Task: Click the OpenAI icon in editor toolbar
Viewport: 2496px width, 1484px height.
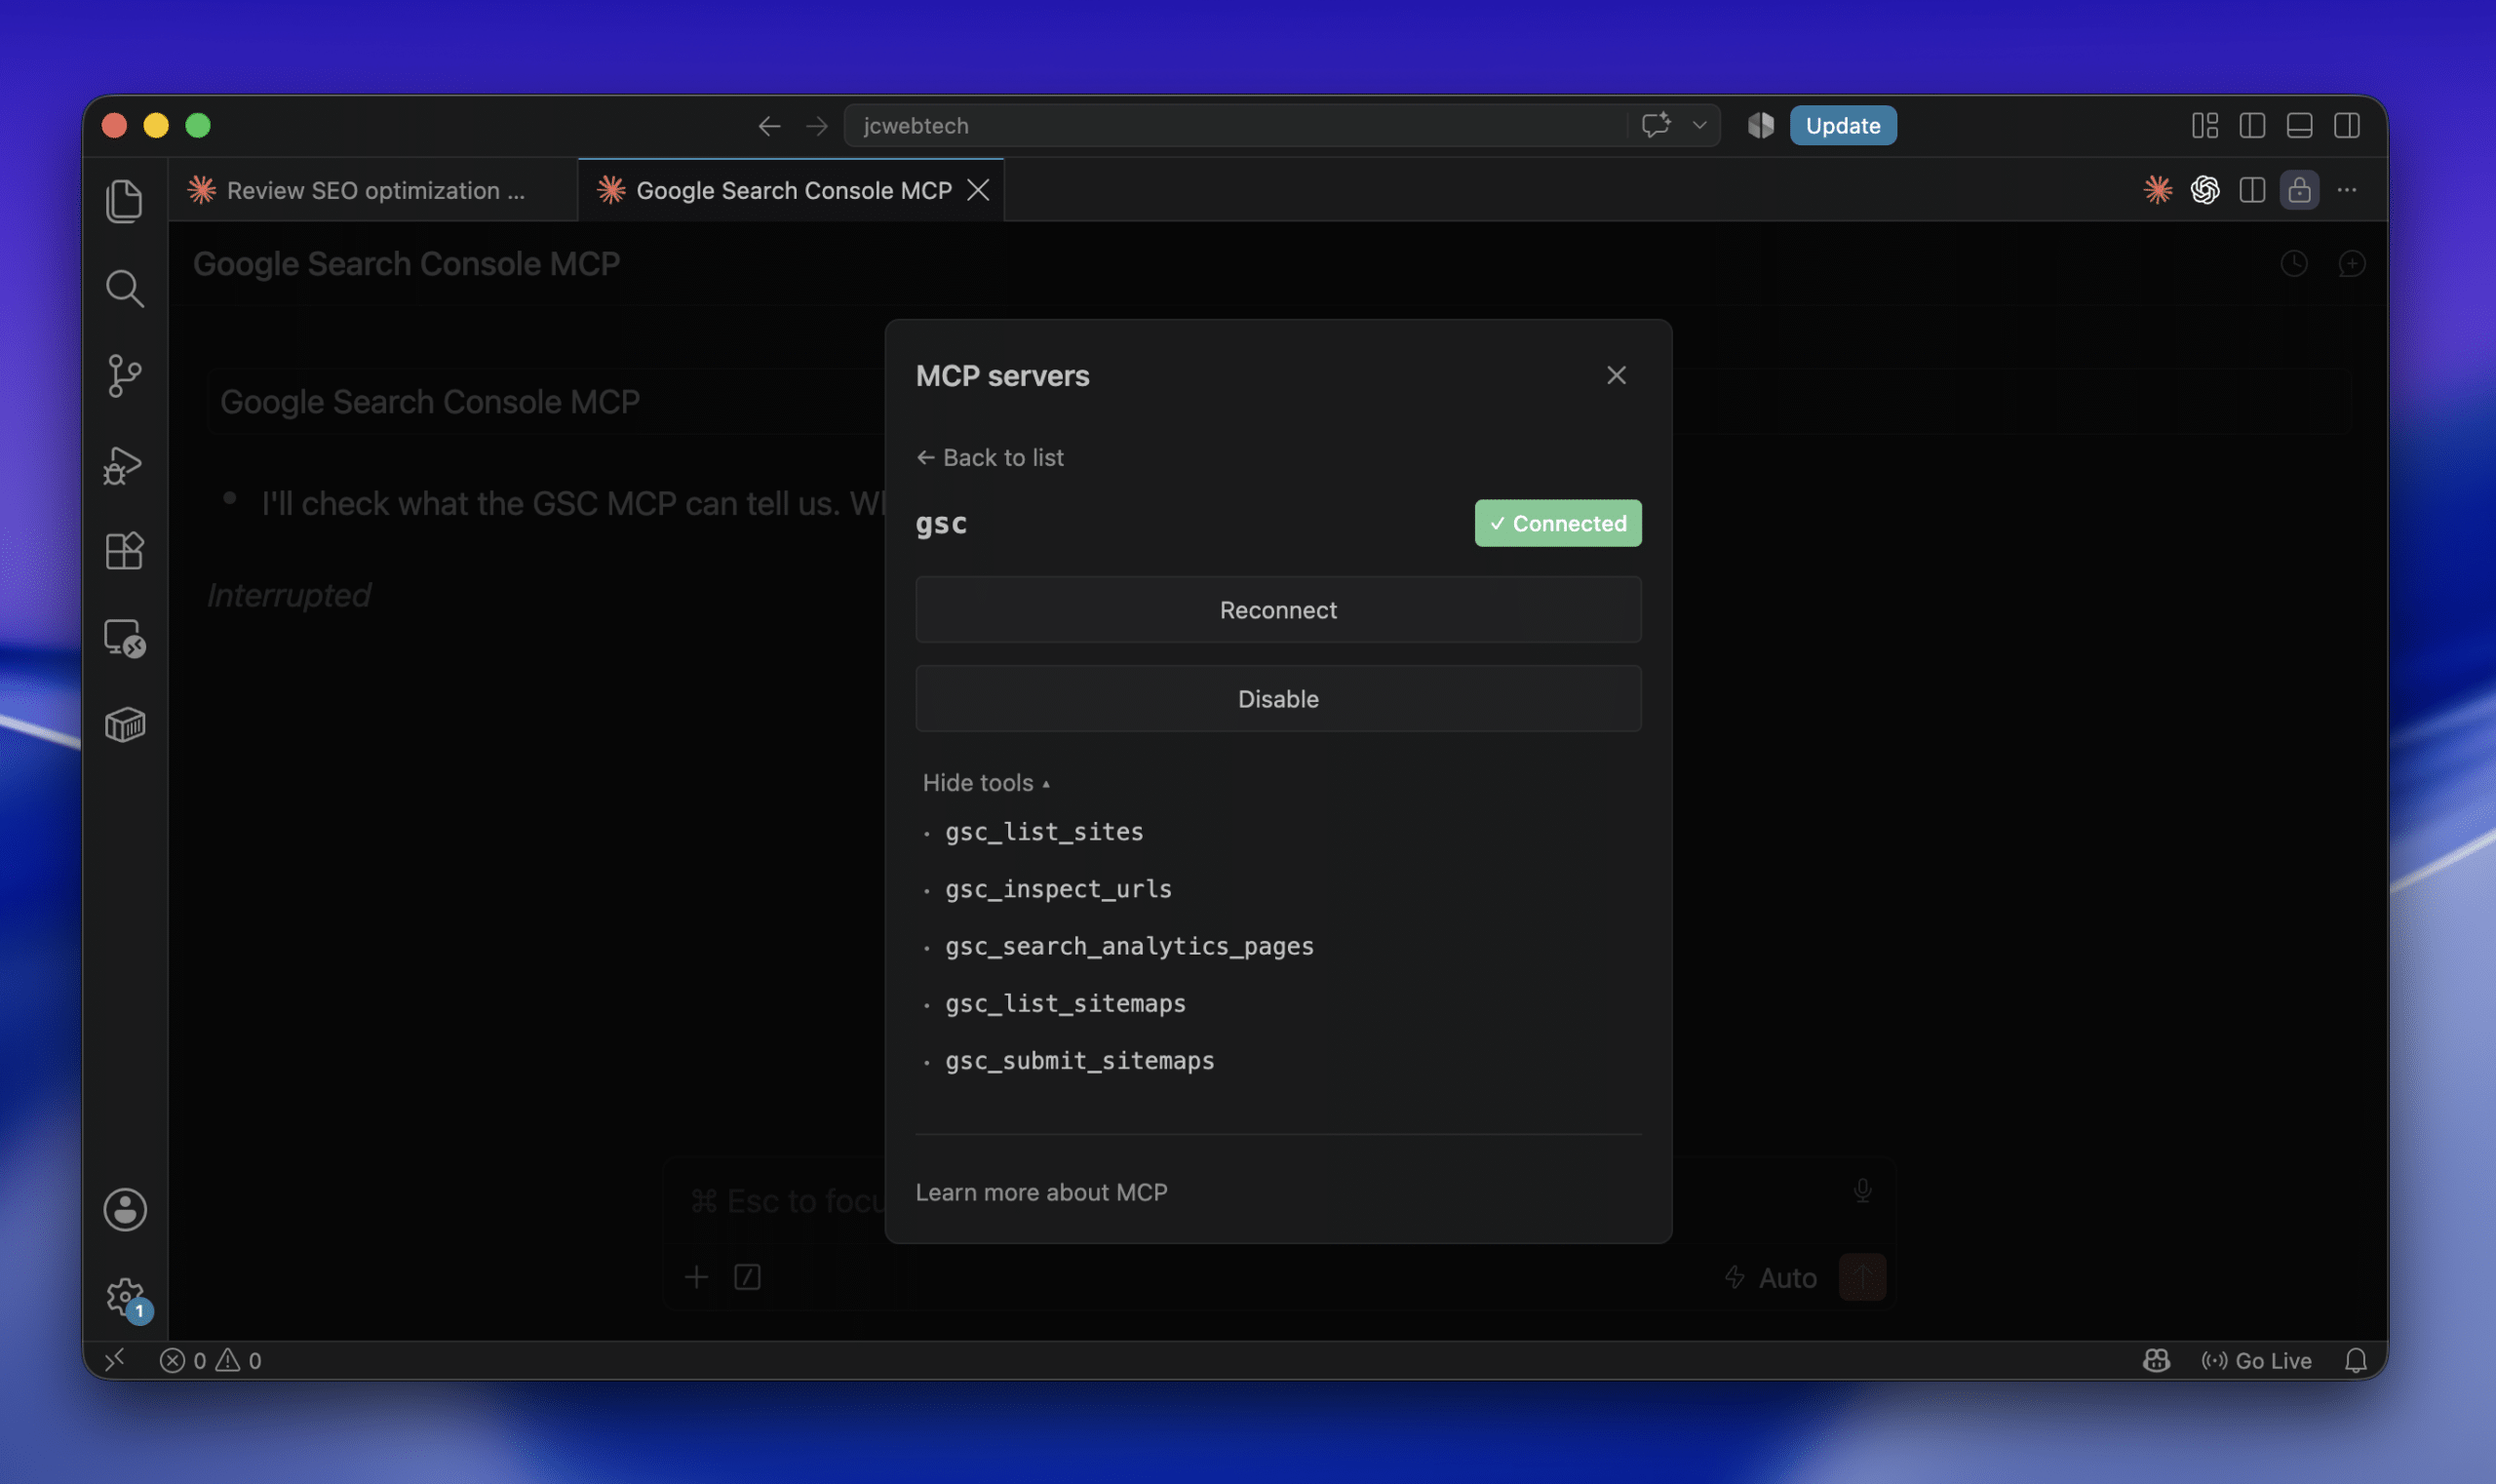Action: click(2205, 190)
